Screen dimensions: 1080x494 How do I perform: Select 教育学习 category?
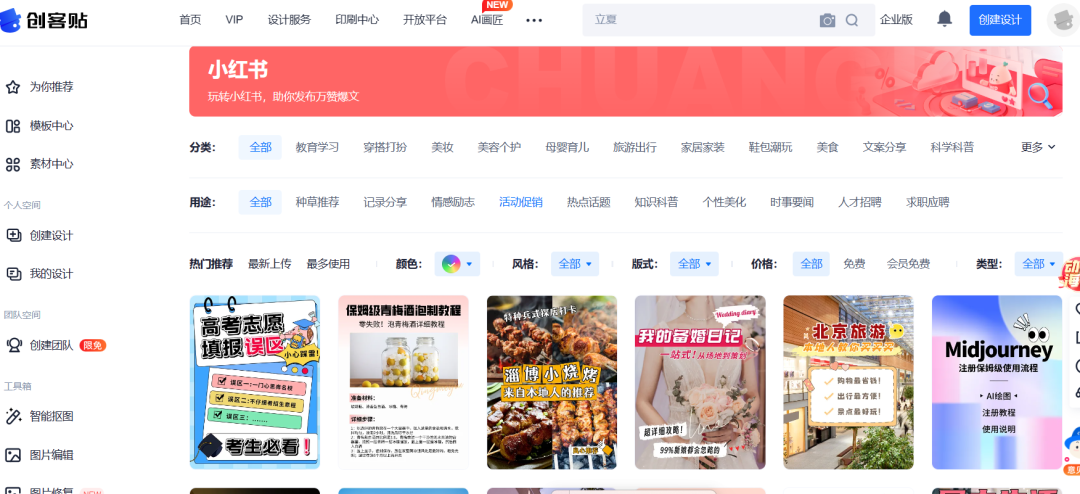point(318,147)
